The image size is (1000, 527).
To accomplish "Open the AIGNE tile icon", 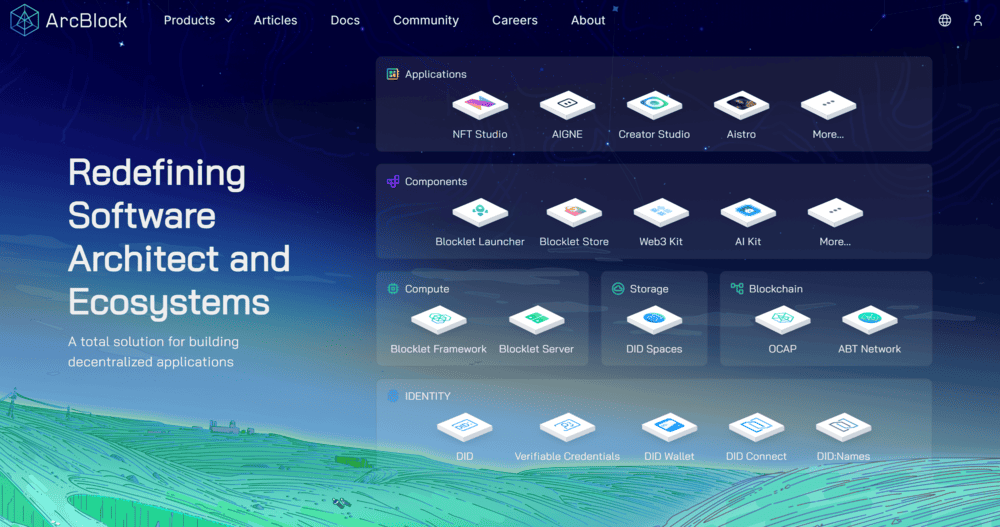I will pyautogui.click(x=567, y=105).
